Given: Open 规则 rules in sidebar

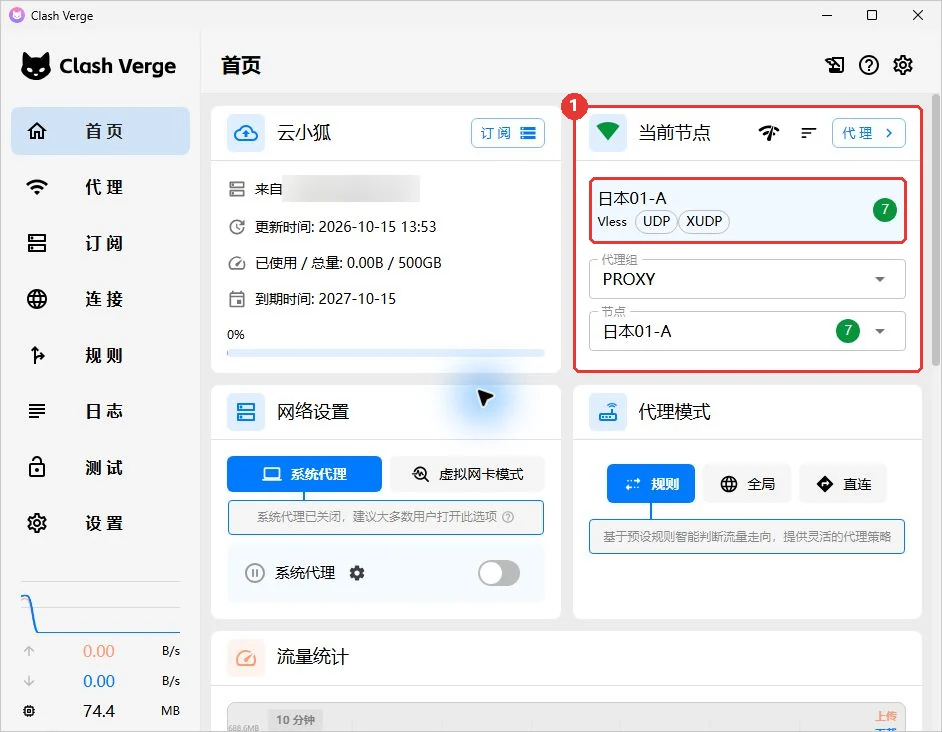Looking at the screenshot, I should (x=100, y=355).
